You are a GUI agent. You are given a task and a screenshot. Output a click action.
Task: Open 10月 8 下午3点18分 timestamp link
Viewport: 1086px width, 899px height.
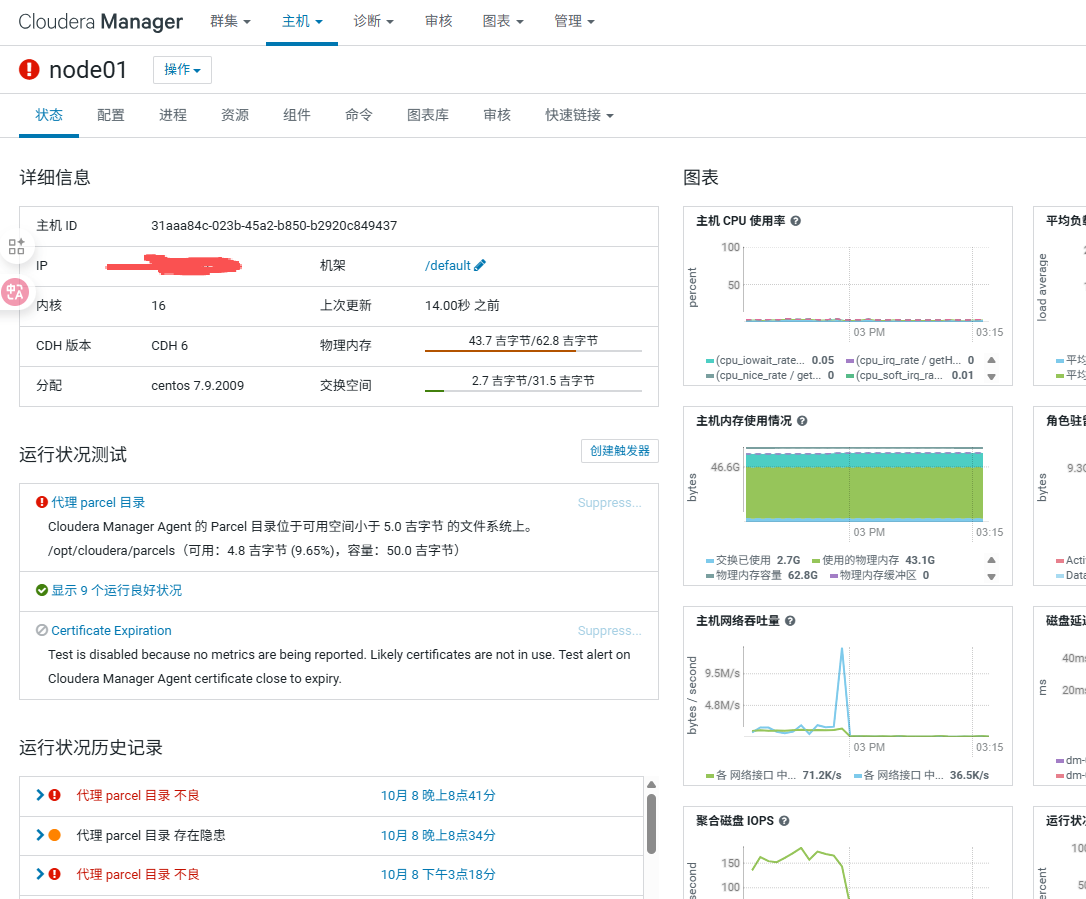pyautogui.click(x=438, y=874)
